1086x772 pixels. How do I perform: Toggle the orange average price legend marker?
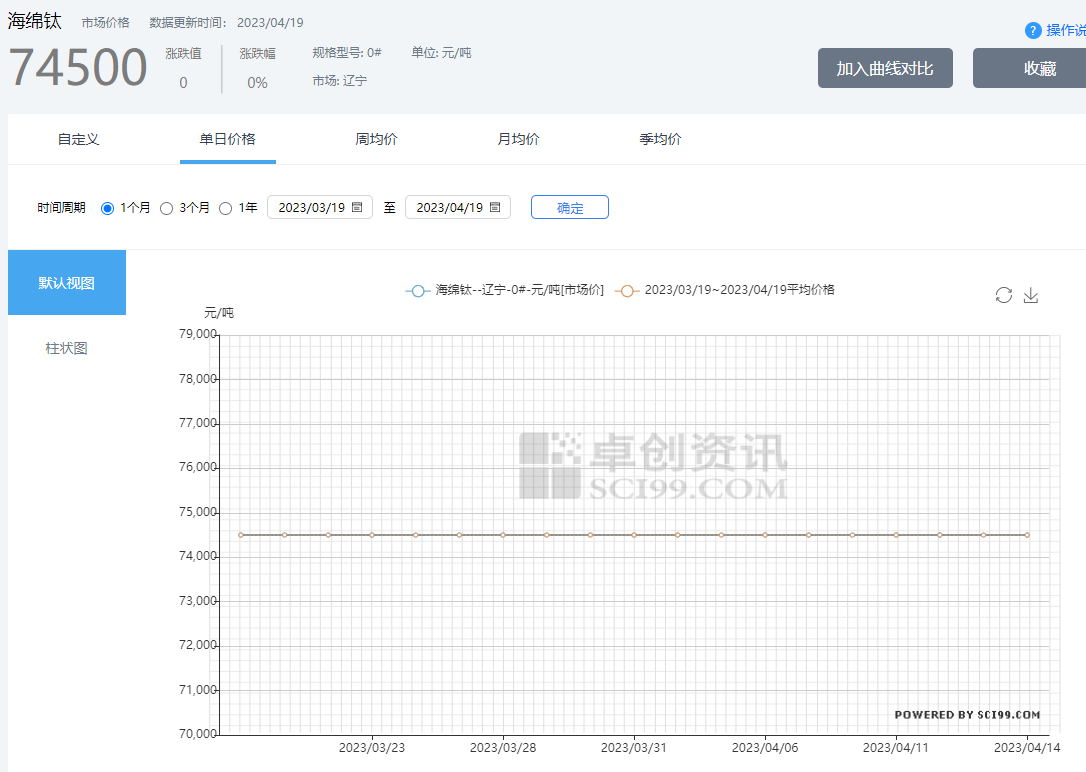point(627,290)
